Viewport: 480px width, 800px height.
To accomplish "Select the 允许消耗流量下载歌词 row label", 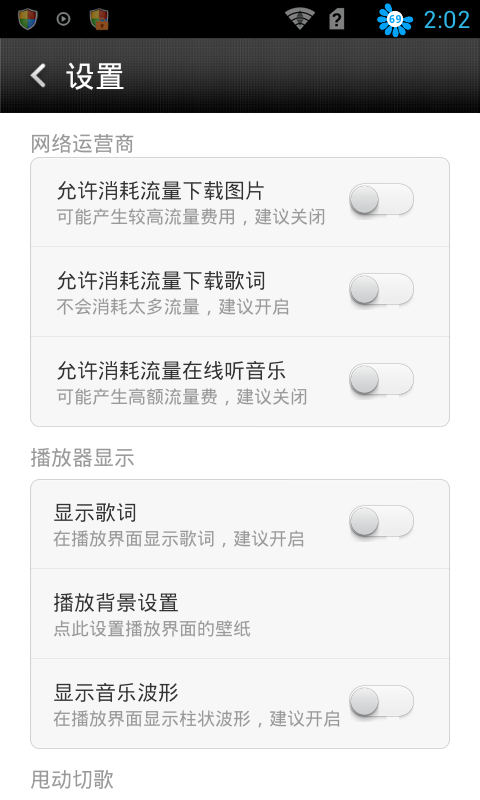I will click(161, 281).
